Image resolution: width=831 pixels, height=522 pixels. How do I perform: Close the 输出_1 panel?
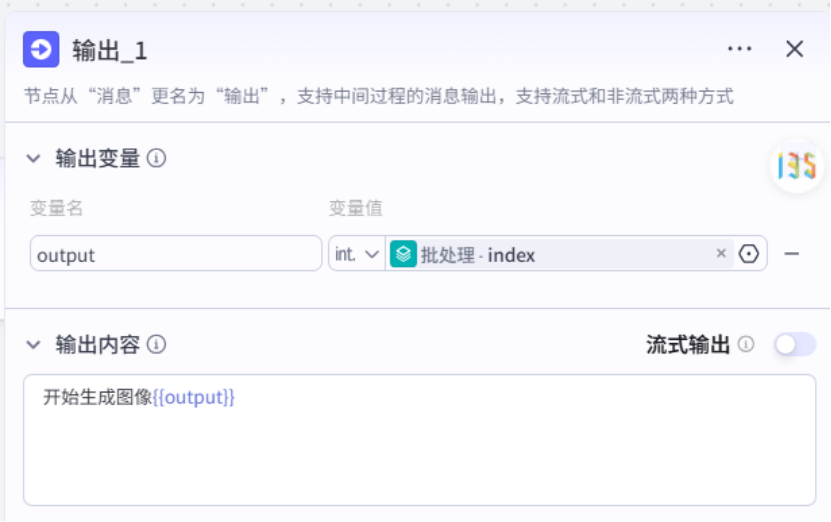(x=794, y=49)
